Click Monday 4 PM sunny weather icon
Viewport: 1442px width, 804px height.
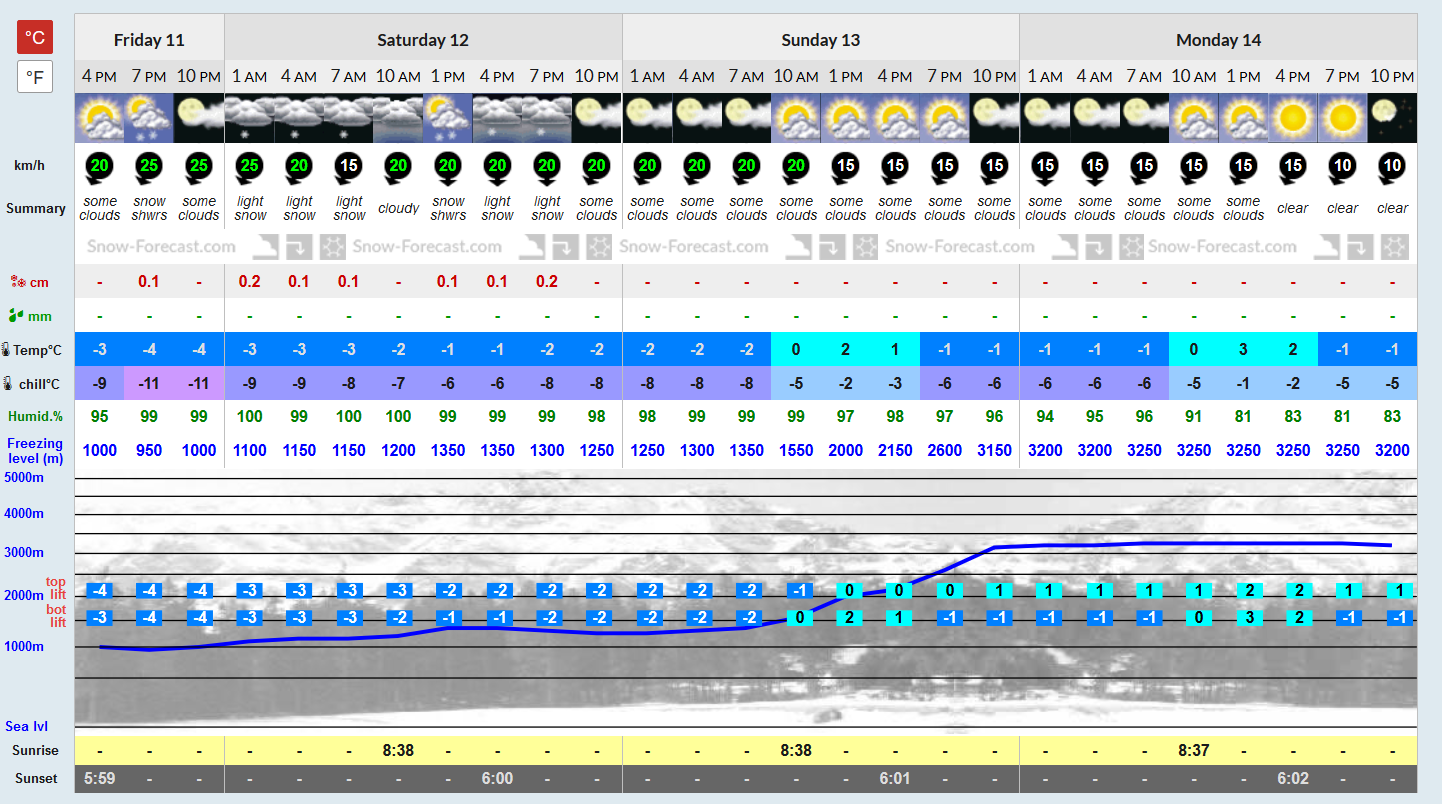coord(1293,118)
